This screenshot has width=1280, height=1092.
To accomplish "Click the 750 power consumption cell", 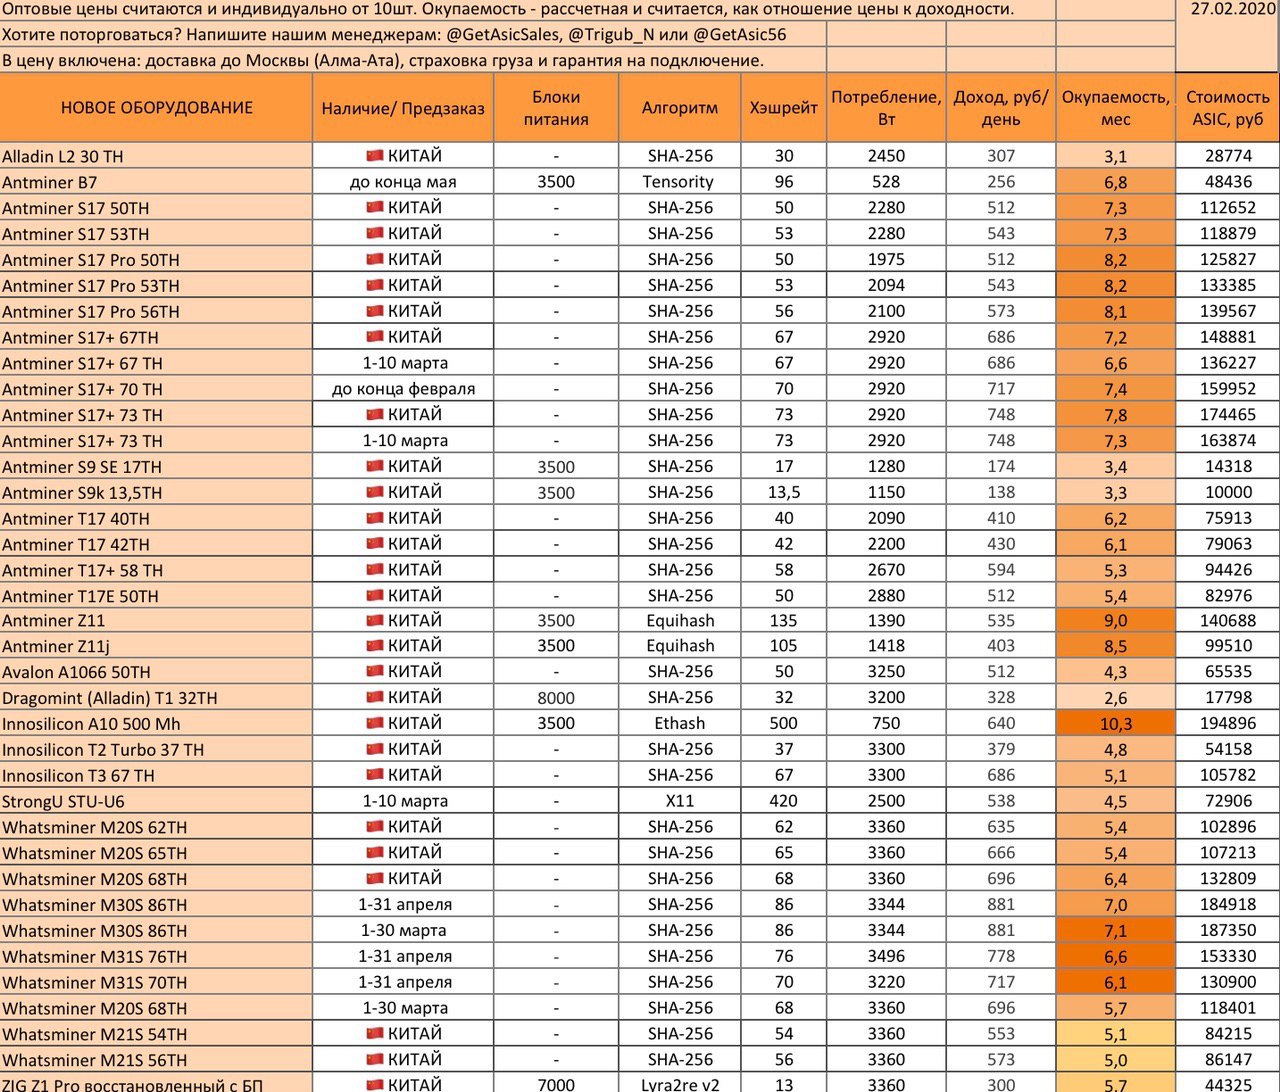I will [886, 723].
